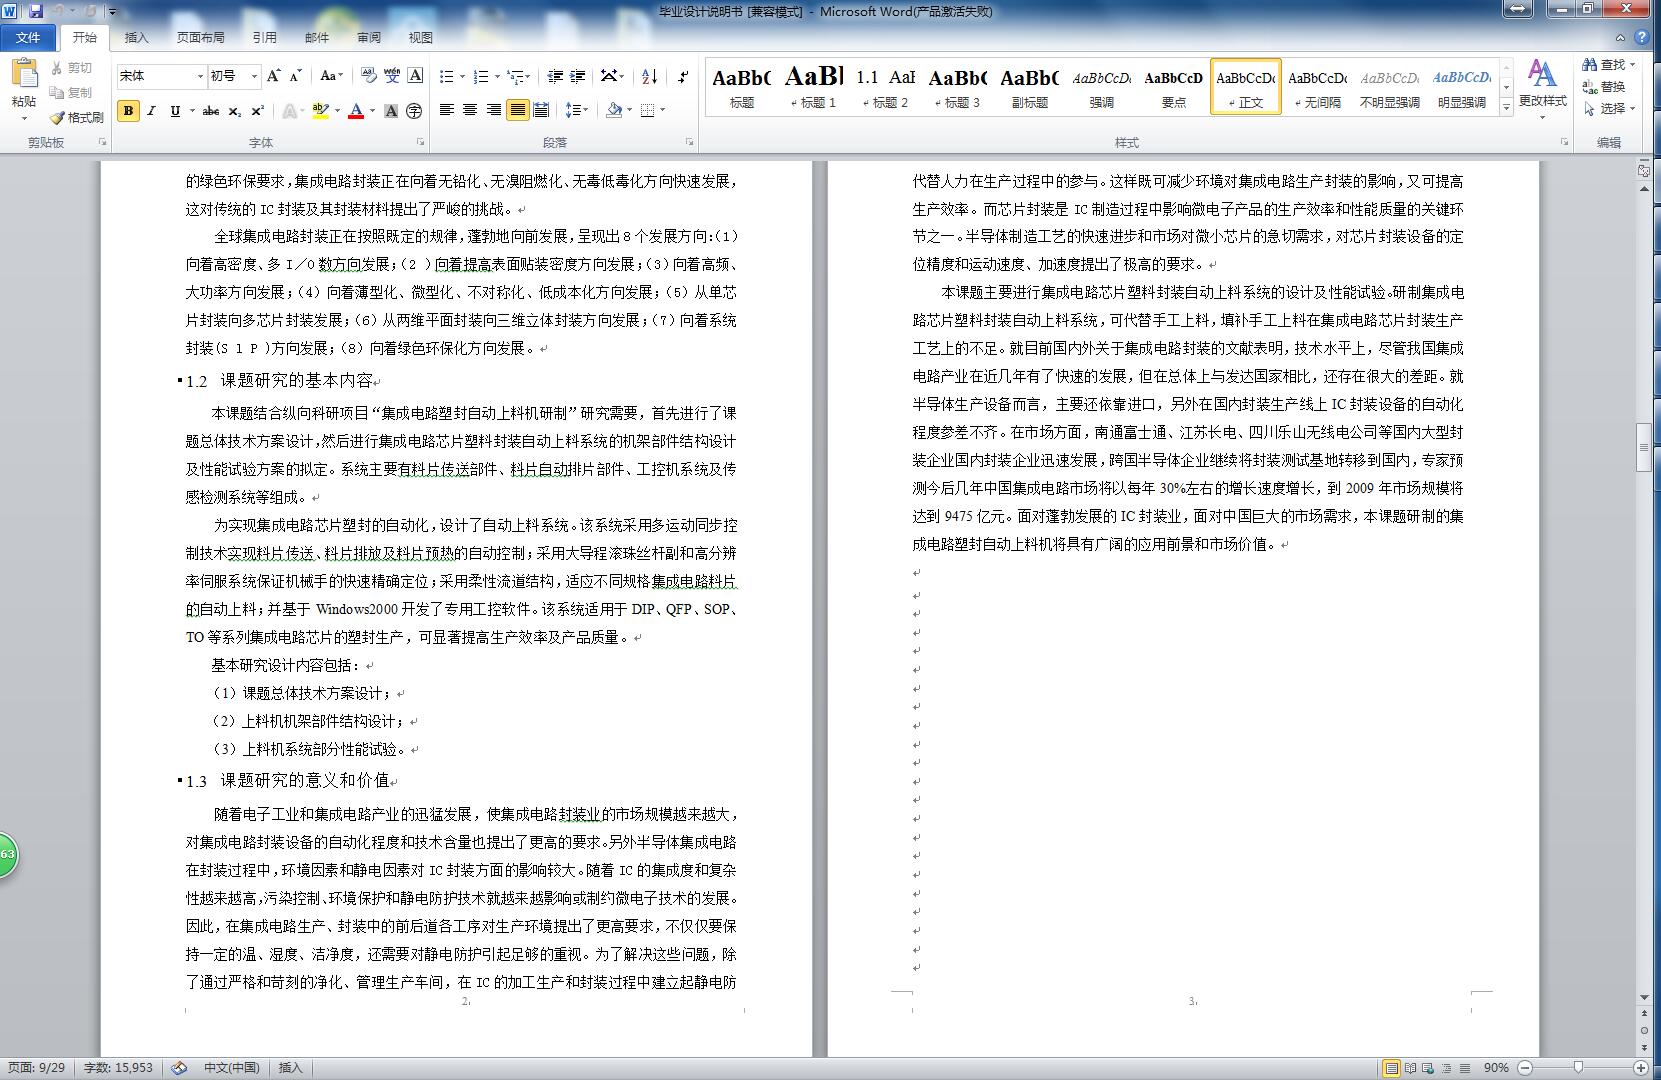Toggle Italic formatting
This screenshot has height=1080, width=1661.
(152, 111)
